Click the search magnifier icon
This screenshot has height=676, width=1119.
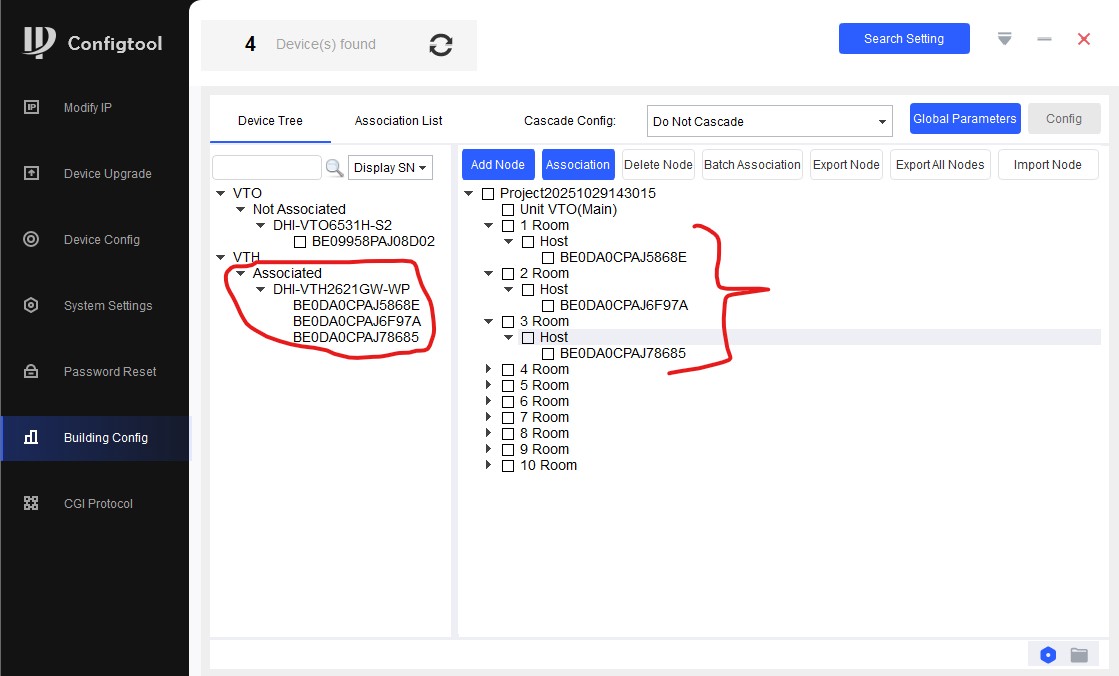pos(334,168)
